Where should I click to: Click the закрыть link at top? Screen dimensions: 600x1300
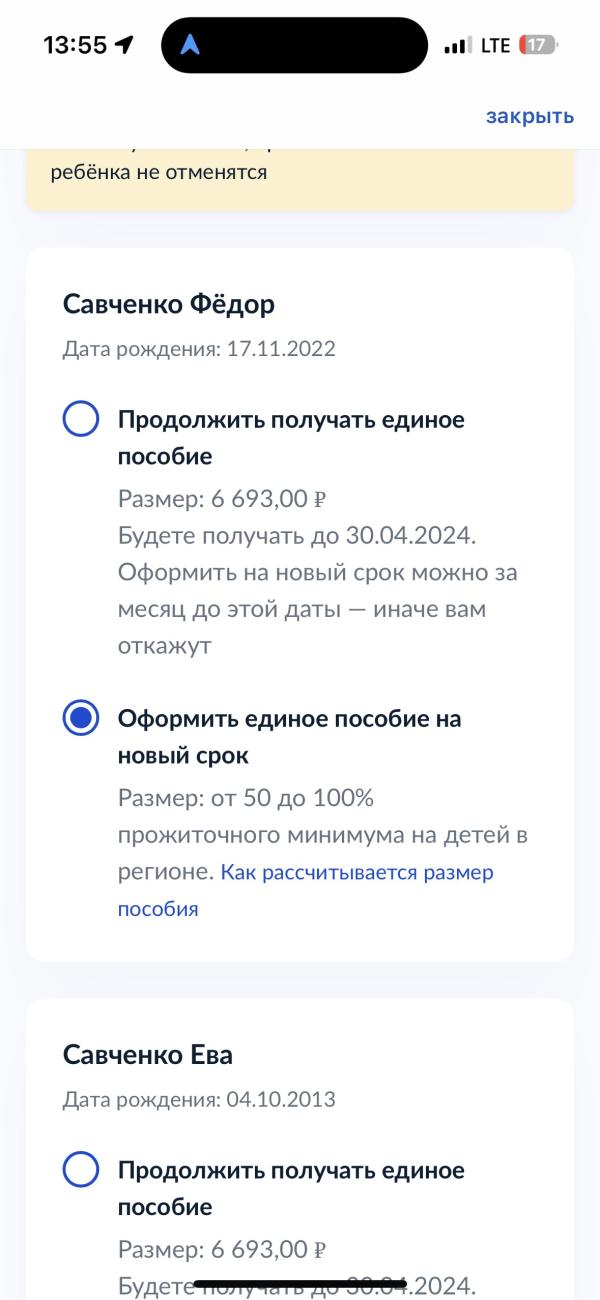[530, 116]
